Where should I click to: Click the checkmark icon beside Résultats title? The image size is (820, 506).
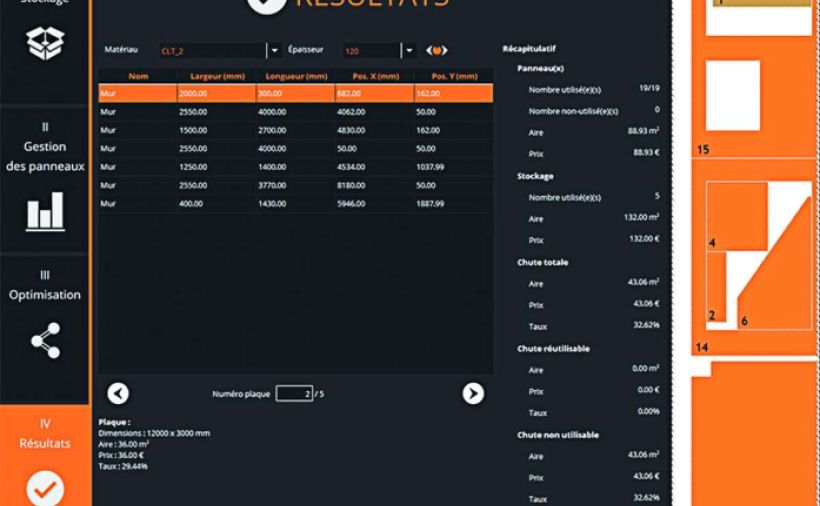(266, 5)
